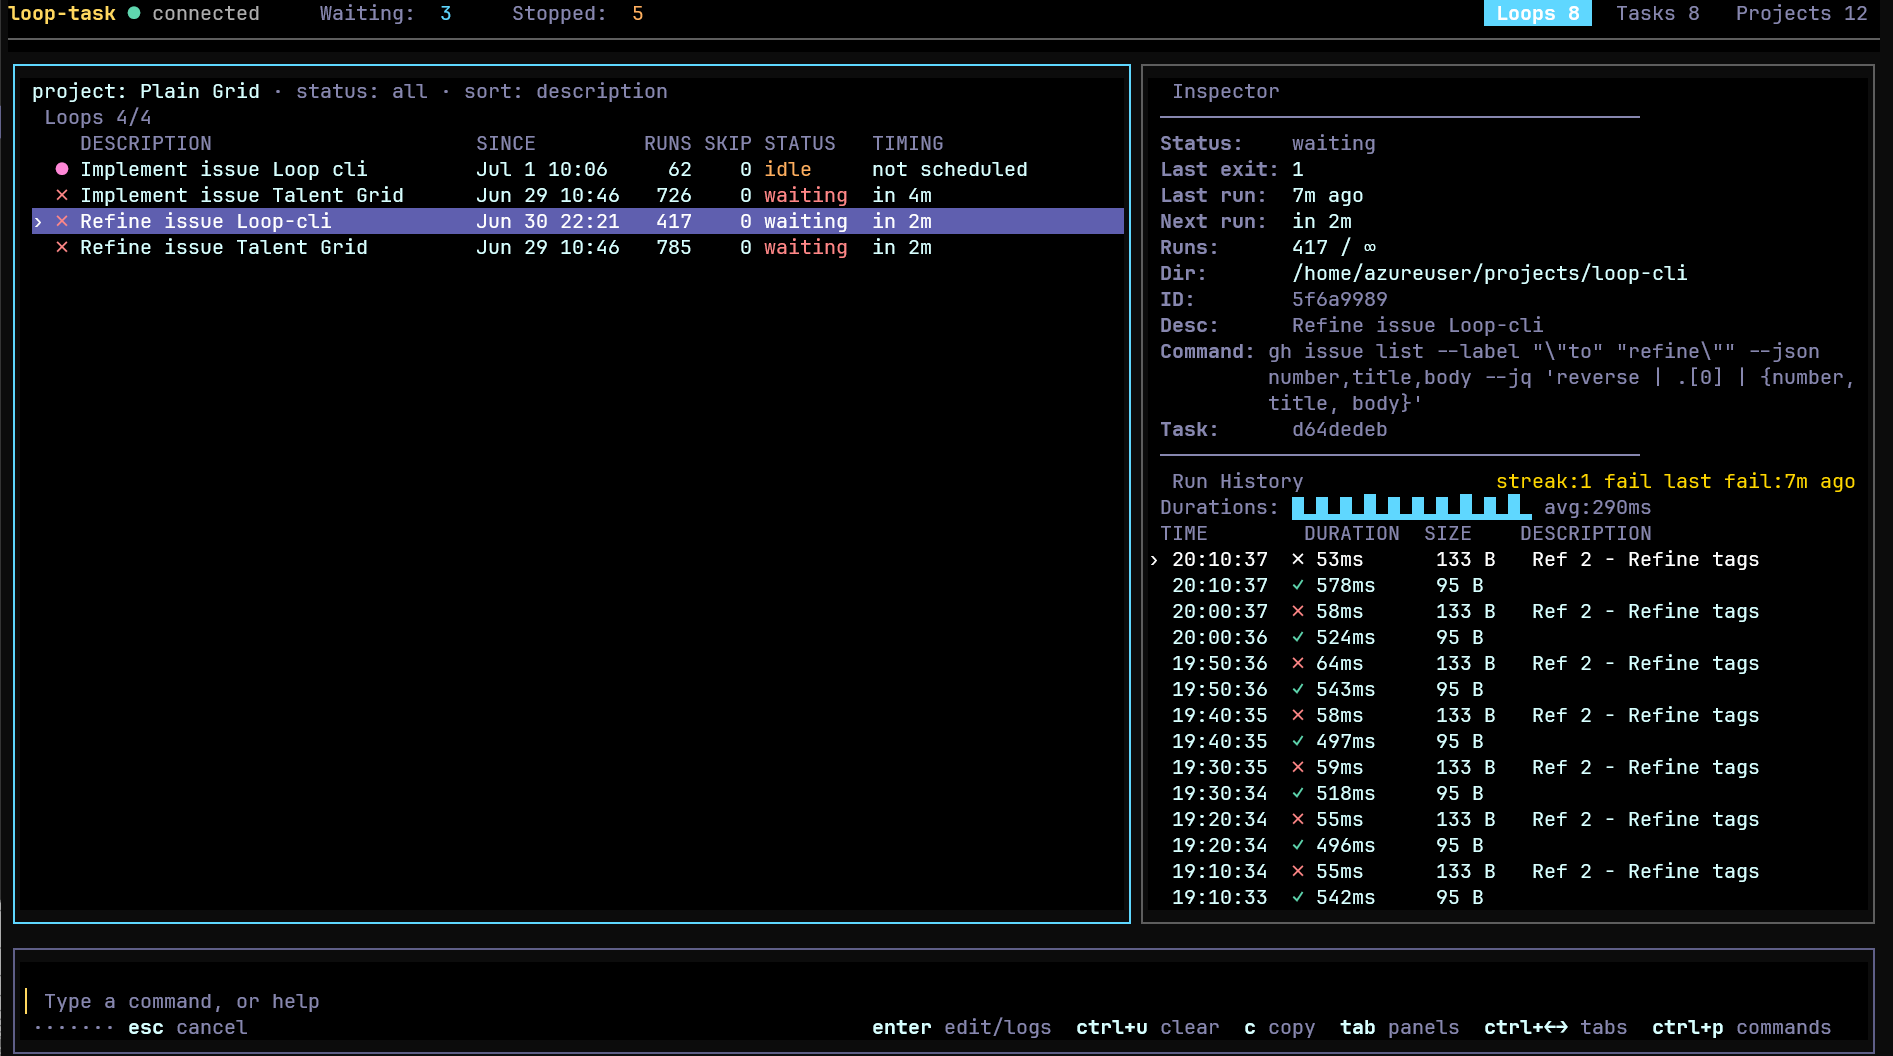Viewport: 1893px width, 1056px height.
Task: Click the 'project: Plain Grid' filter label
Action: (145, 91)
